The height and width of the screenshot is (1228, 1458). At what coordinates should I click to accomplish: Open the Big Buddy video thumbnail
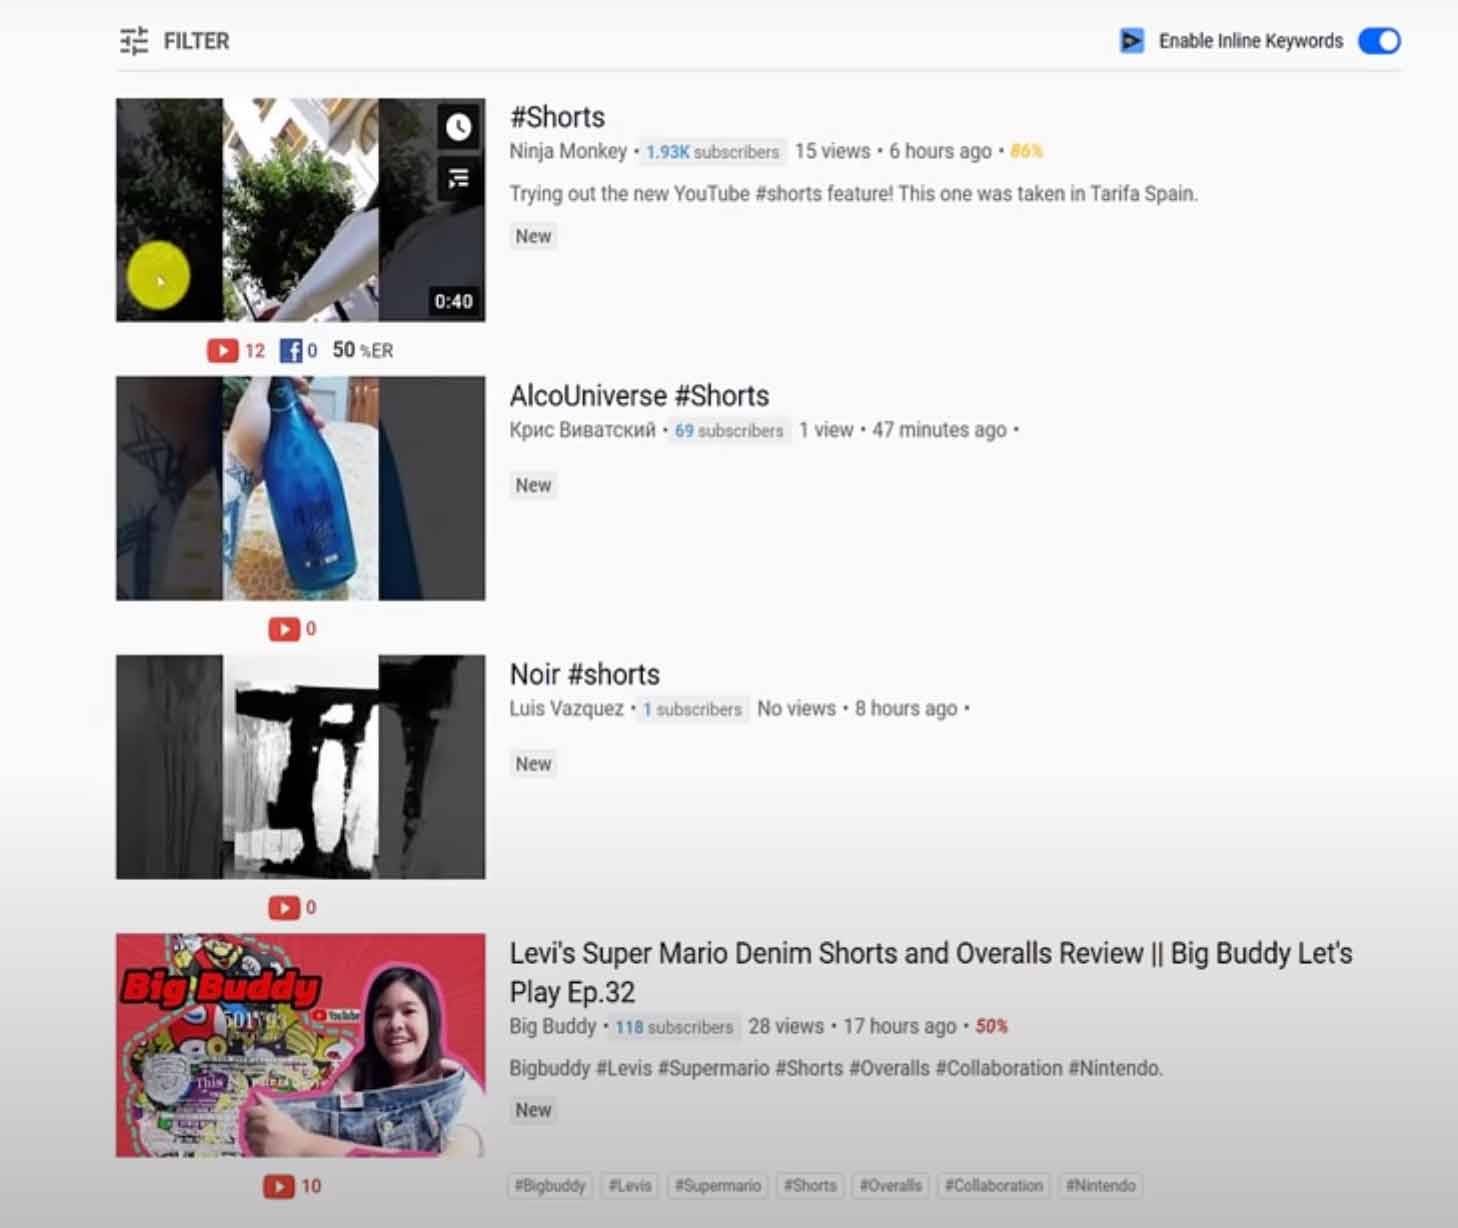tap(300, 1045)
